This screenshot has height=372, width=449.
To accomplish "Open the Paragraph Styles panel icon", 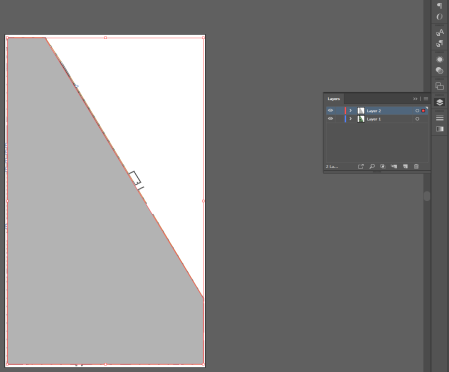I will (x=440, y=44).
